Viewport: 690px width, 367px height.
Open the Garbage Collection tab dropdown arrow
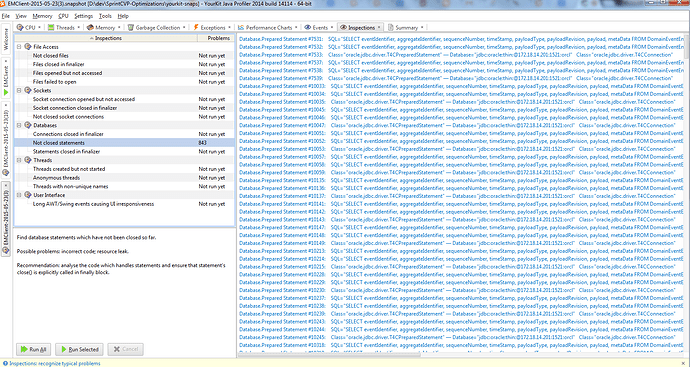(x=184, y=27)
